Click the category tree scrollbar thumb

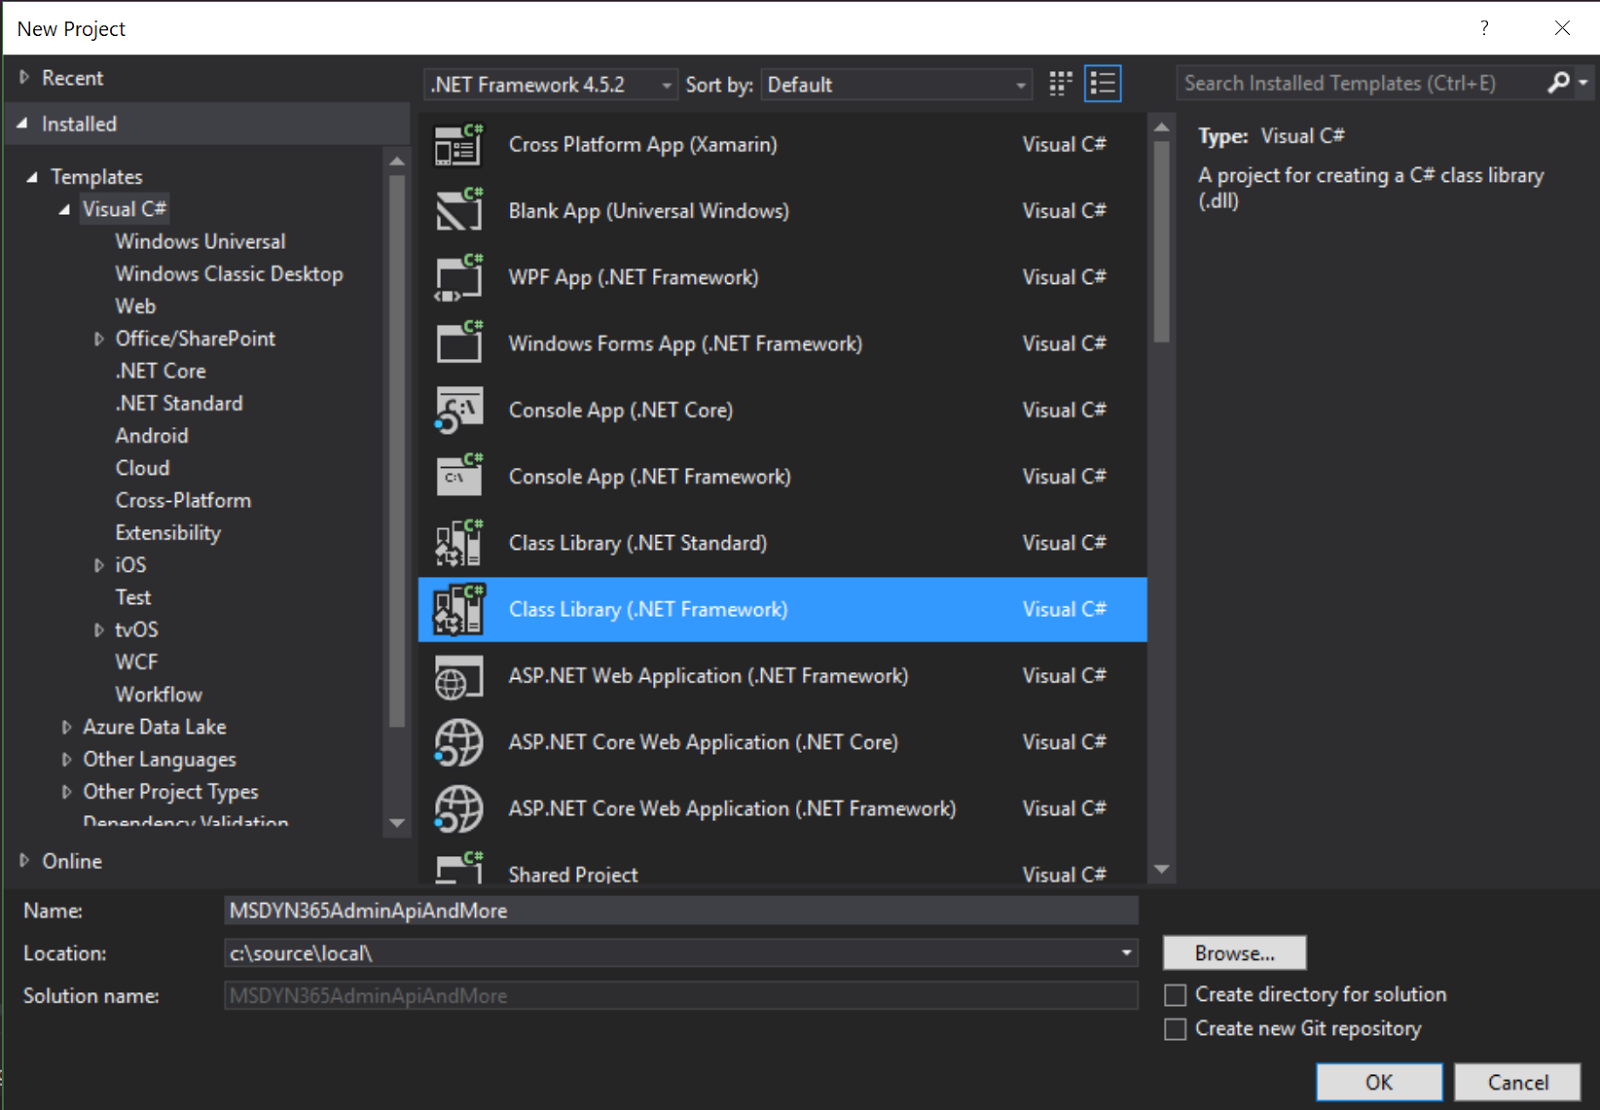tap(397, 451)
